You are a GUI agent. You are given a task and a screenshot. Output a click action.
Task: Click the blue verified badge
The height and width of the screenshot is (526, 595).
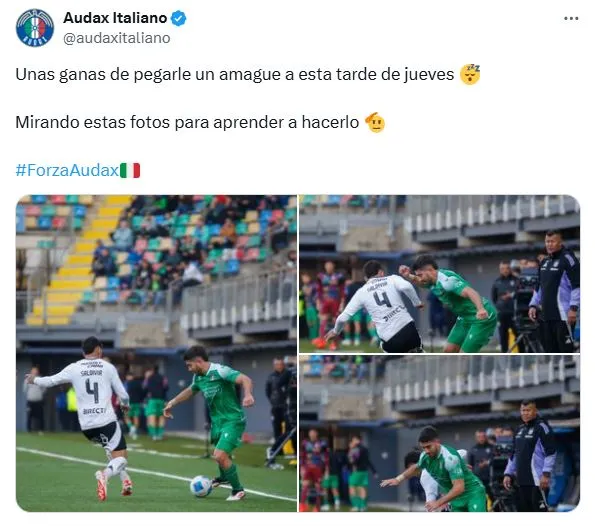click(x=178, y=18)
